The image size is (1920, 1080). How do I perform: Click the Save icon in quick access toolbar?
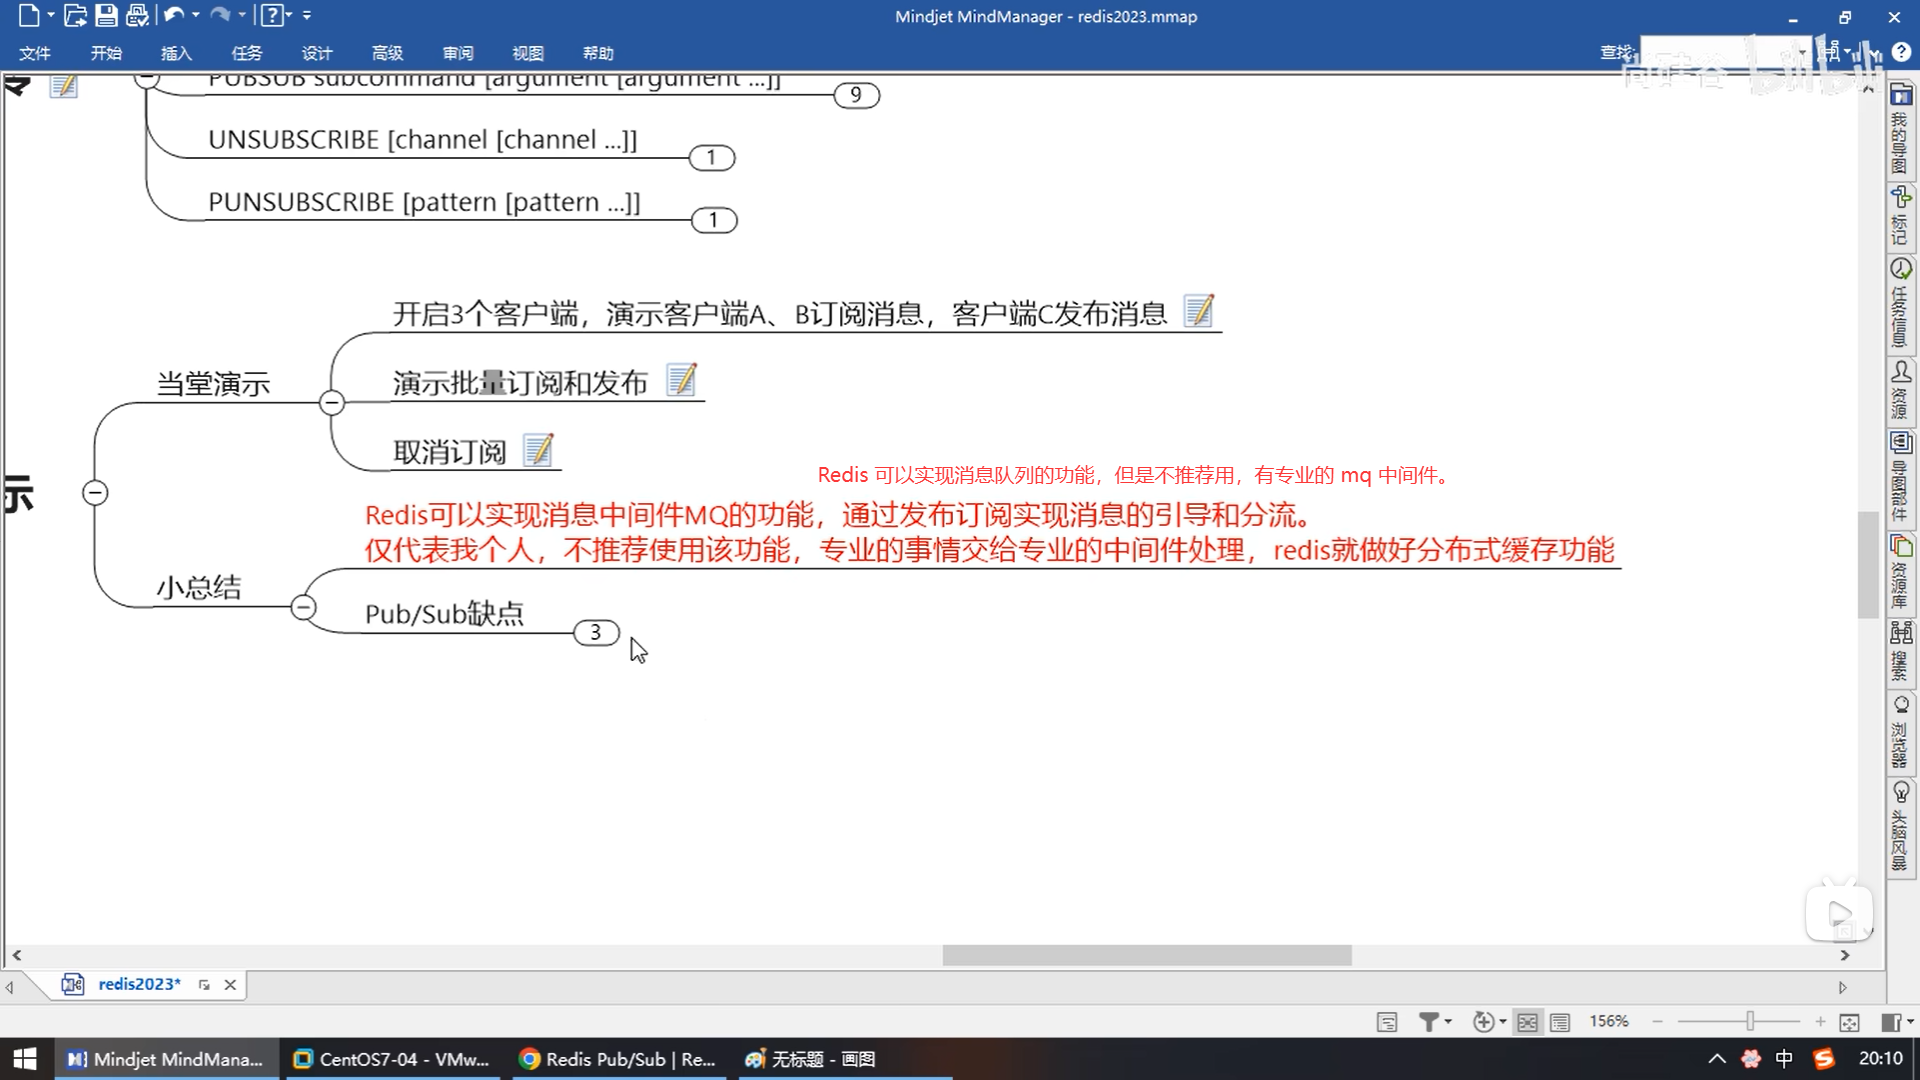click(x=106, y=15)
